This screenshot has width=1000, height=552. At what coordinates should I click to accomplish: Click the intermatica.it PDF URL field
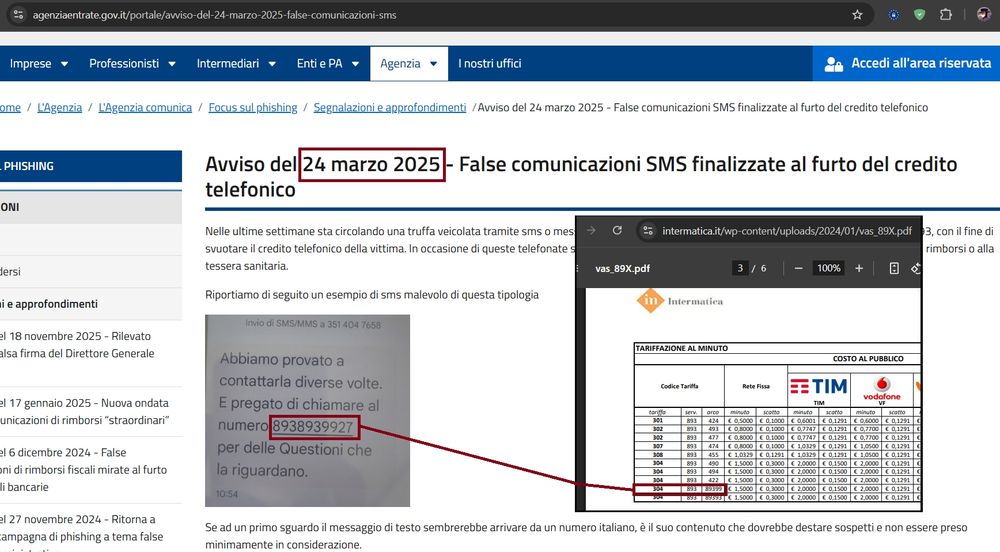[x=786, y=231]
